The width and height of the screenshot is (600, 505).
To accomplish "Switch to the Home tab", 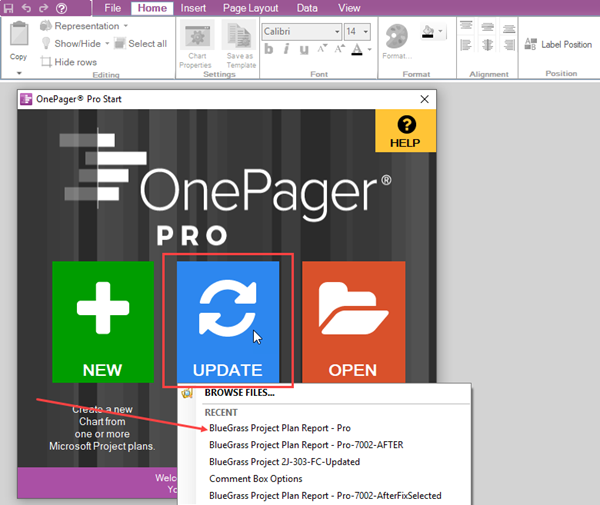I will click(152, 8).
